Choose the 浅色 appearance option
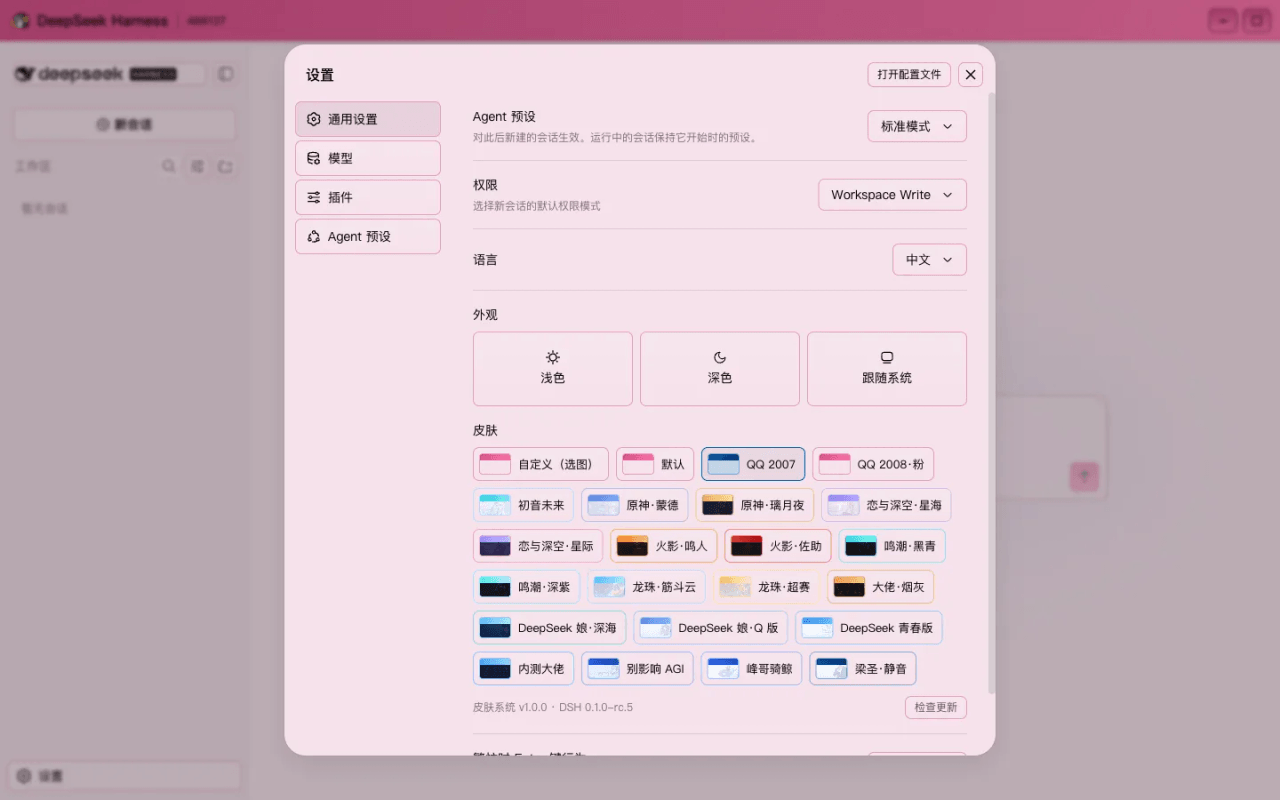This screenshot has height=800, width=1280. tap(553, 369)
